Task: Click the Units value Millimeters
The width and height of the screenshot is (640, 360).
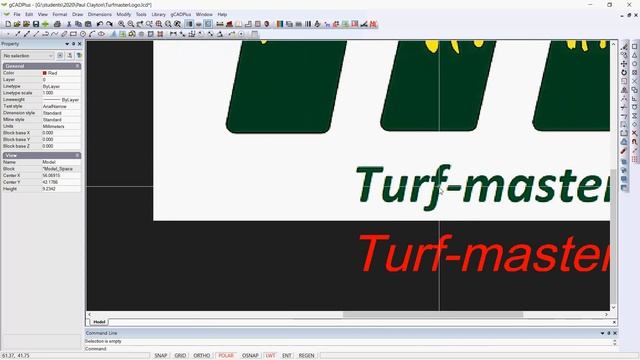Action: click(61, 126)
